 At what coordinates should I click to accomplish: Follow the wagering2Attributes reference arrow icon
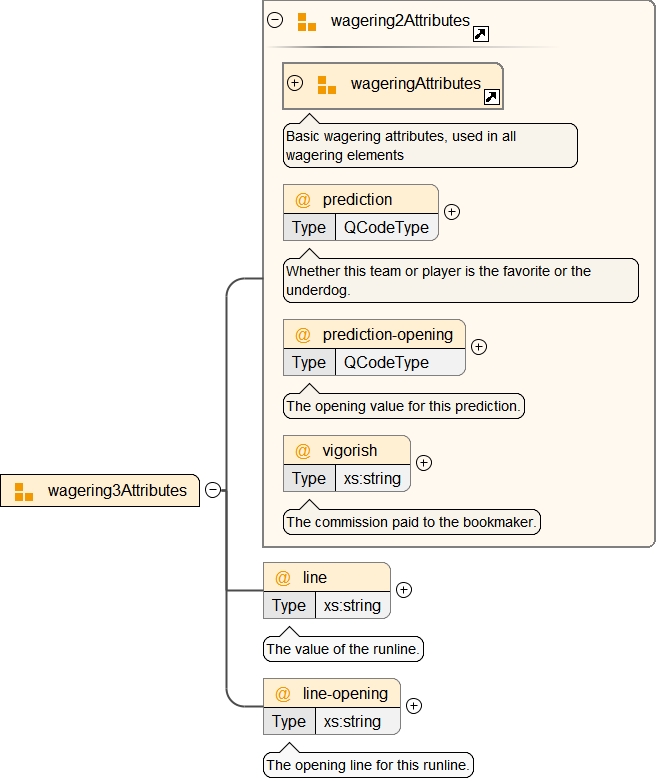tap(480, 34)
